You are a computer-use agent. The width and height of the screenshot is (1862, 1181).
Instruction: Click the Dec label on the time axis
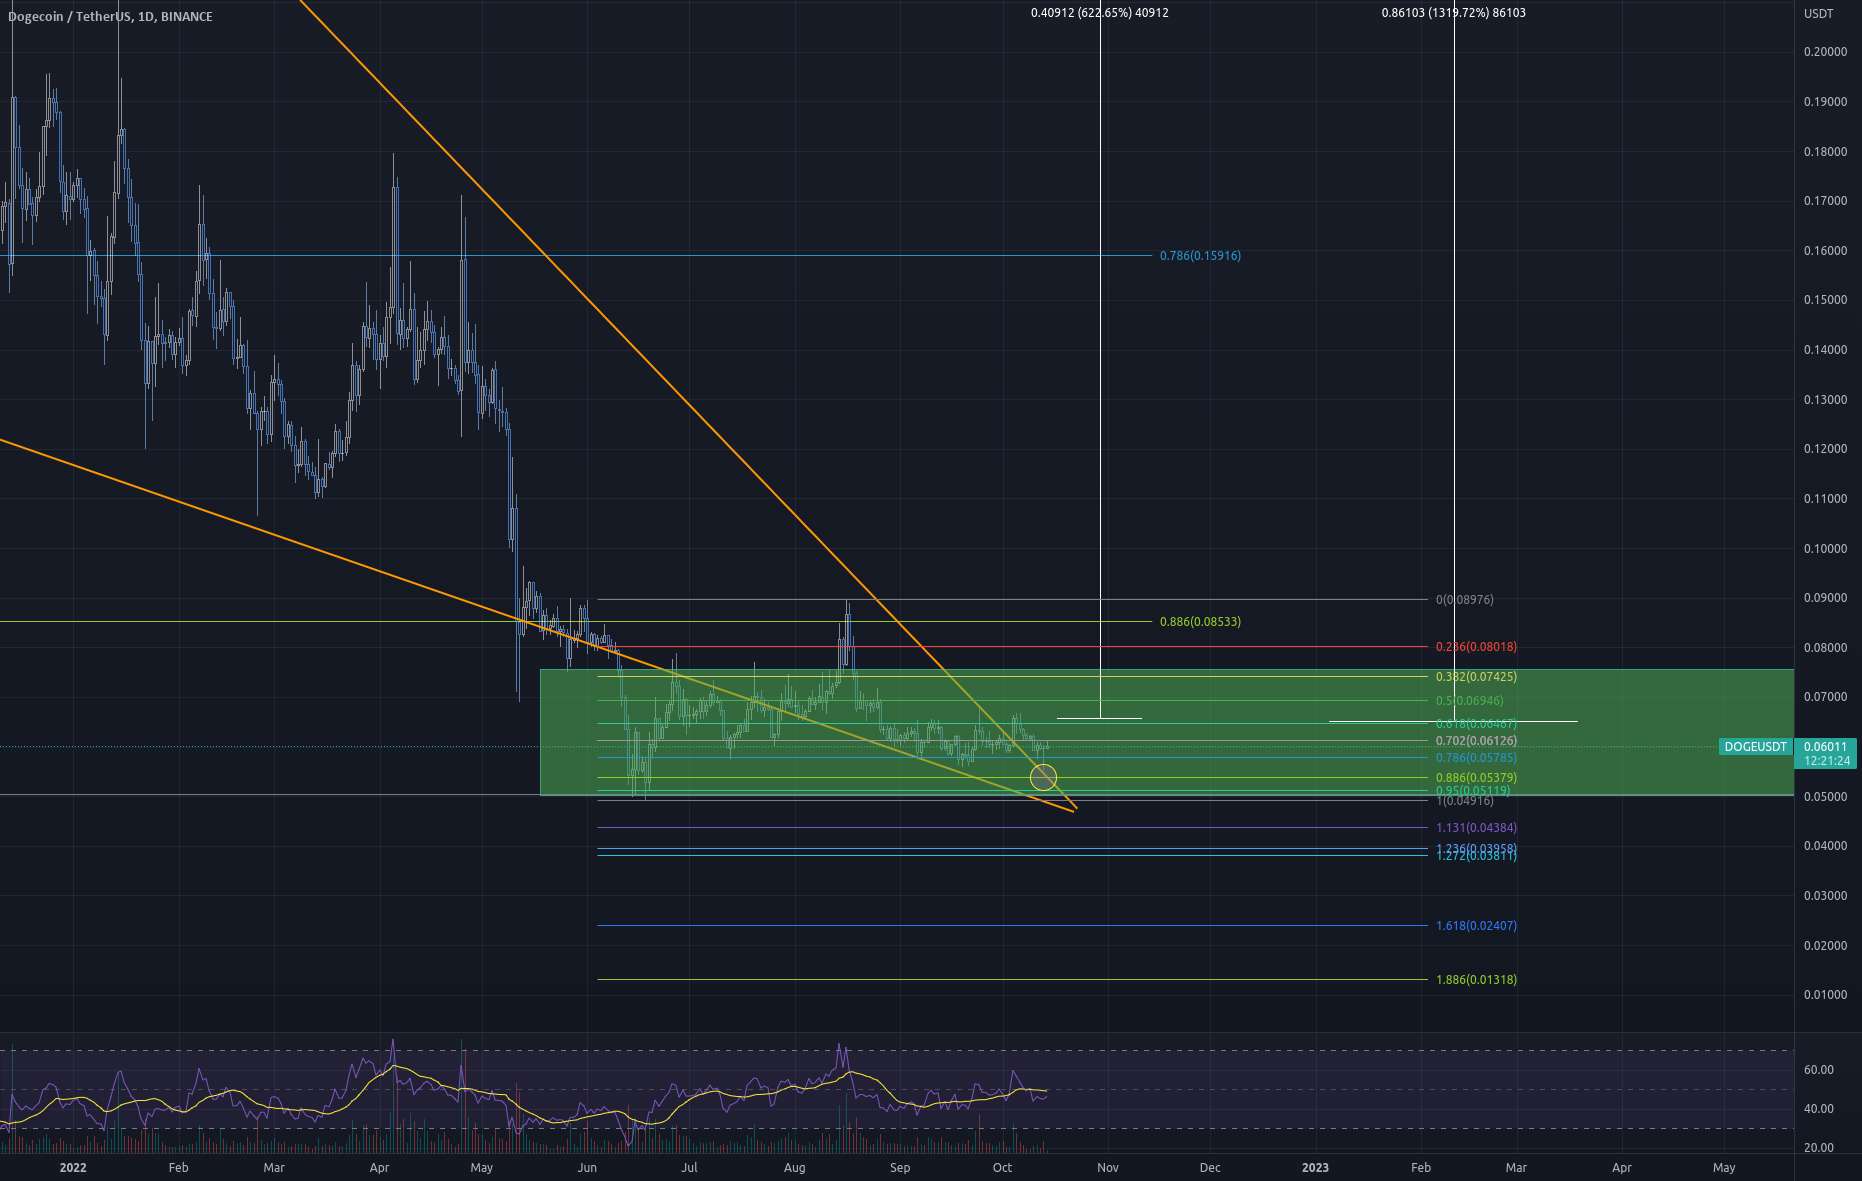coord(1210,1168)
